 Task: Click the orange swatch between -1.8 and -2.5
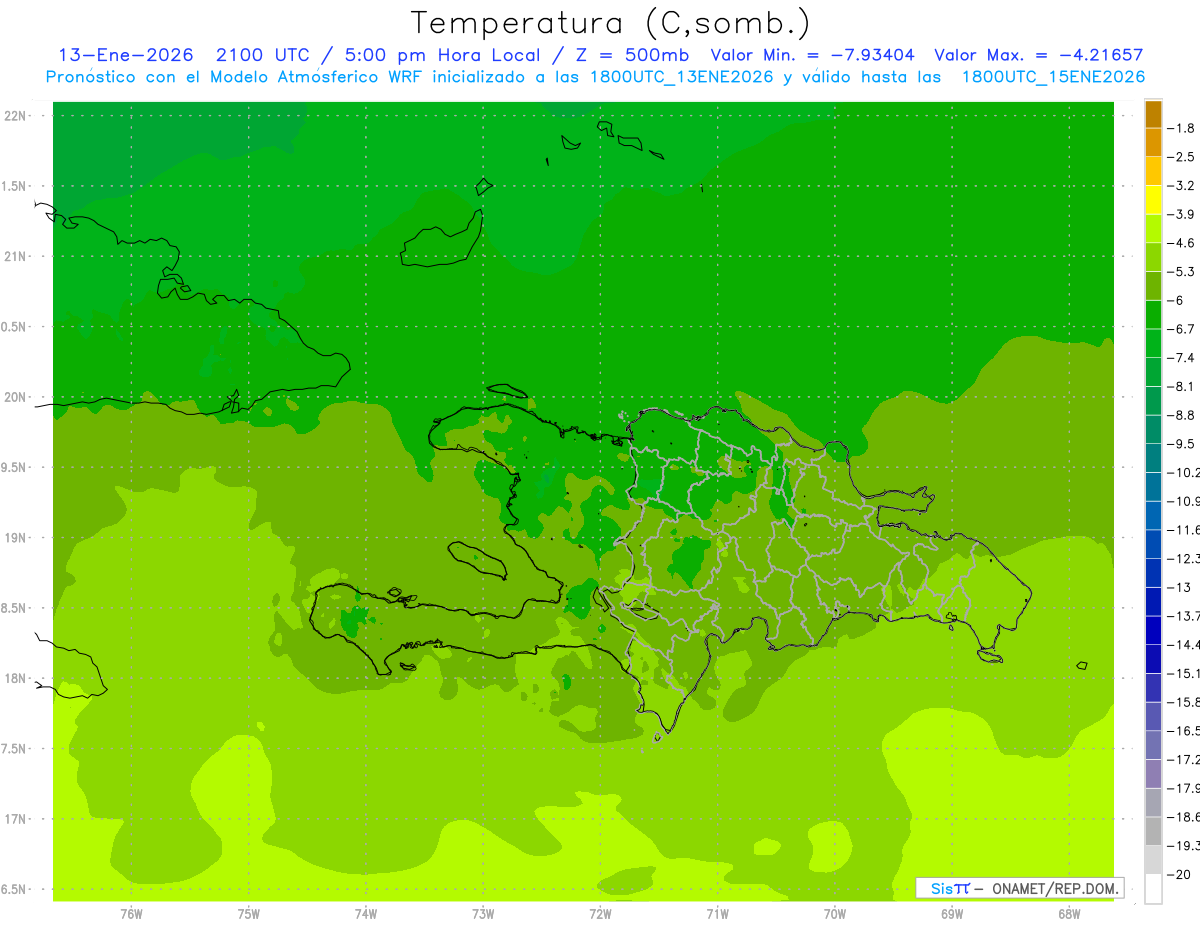tap(1153, 143)
